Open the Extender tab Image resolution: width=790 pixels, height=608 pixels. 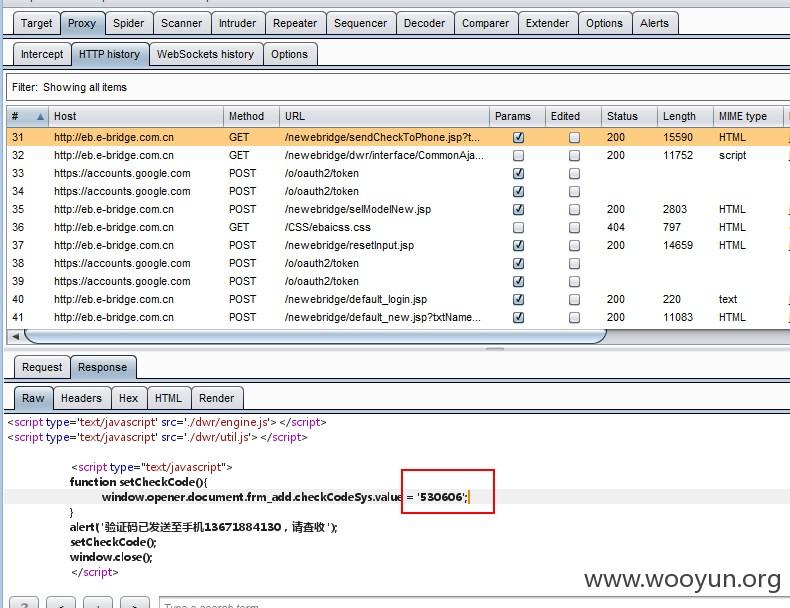pyautogui.click(x=547, y=23)
